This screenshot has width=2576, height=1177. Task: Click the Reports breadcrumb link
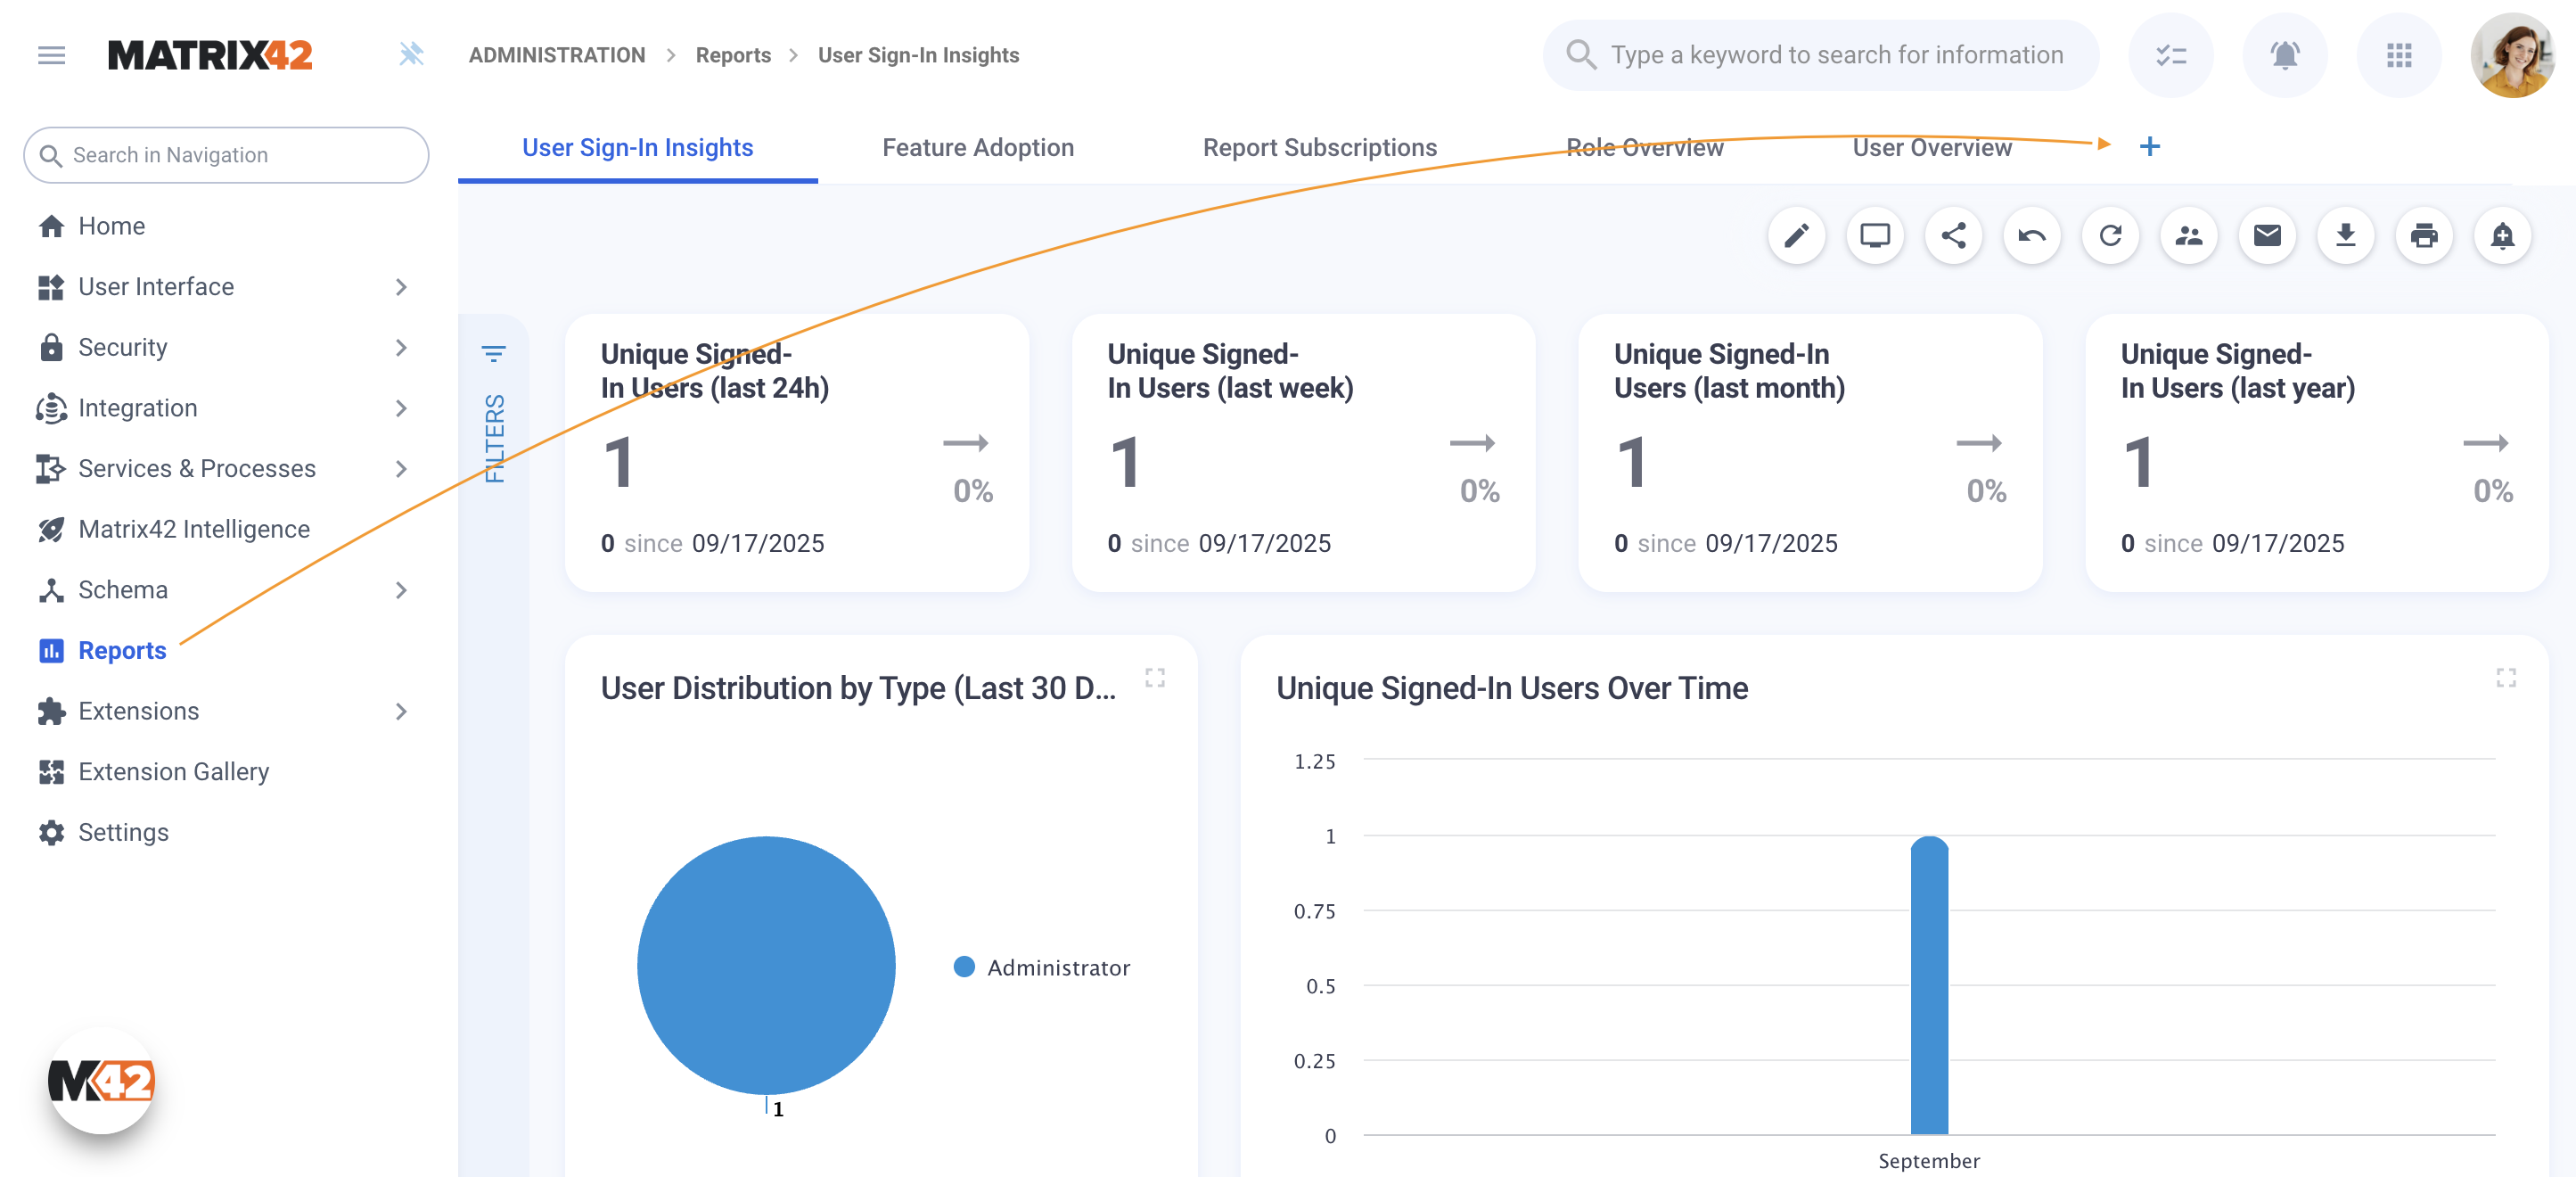point(733,55)
